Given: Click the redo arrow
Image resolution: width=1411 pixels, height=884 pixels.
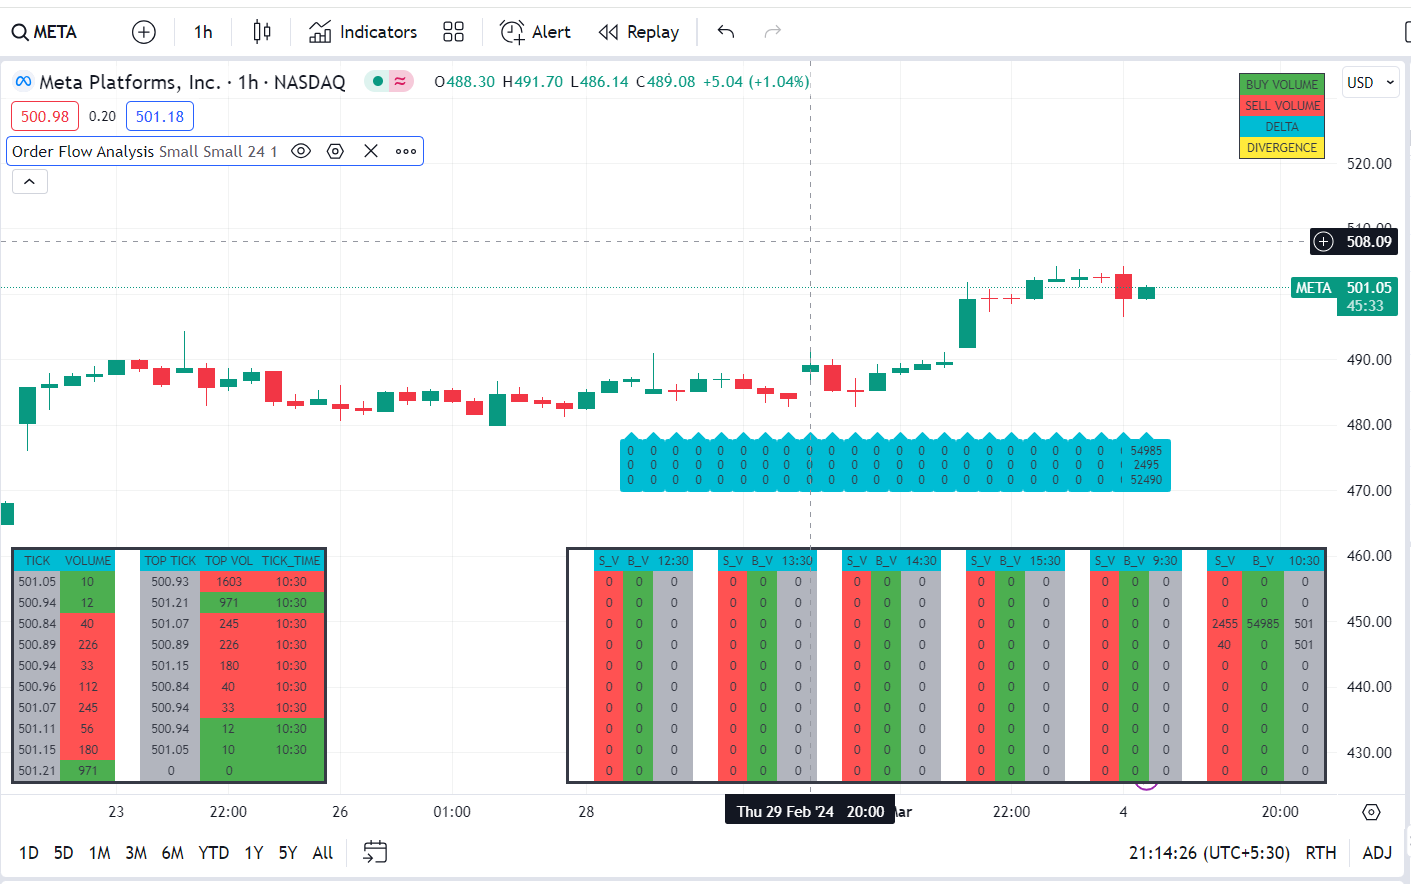Looking at the screenshot, I should pyautogui.click(x=772, y=32).
